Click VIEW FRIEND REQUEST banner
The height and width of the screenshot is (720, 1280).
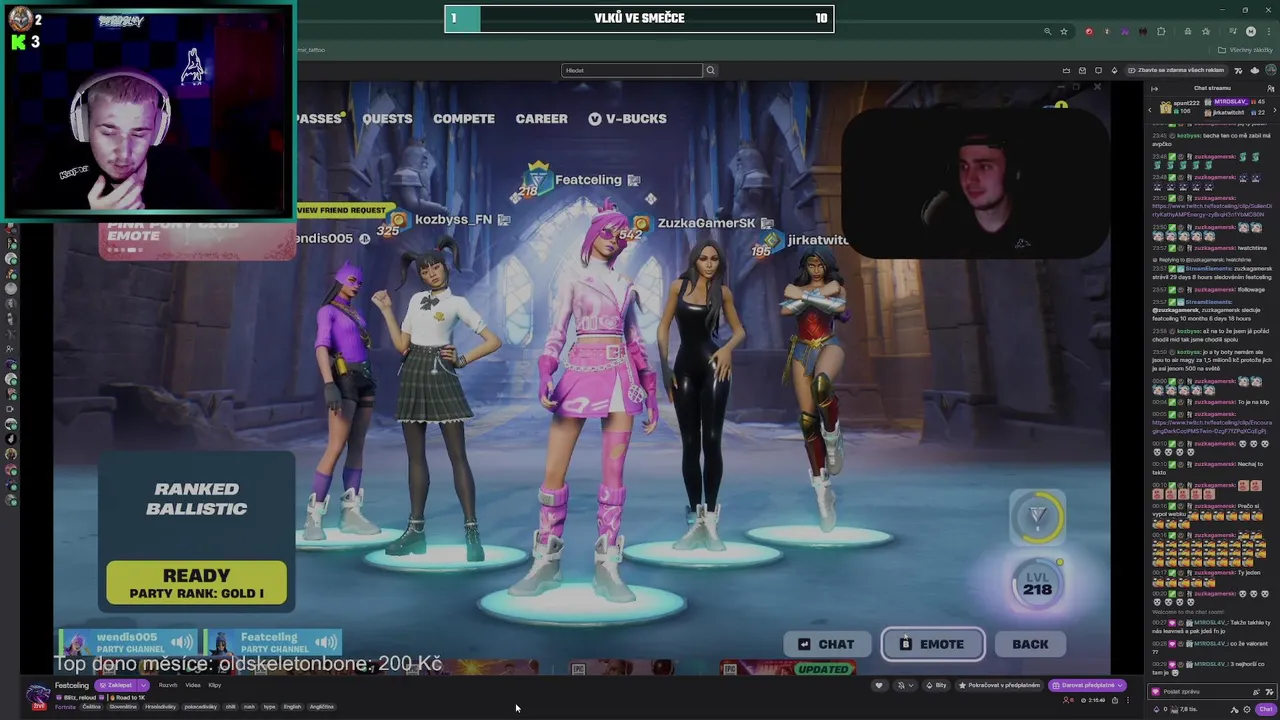(341, 210)
